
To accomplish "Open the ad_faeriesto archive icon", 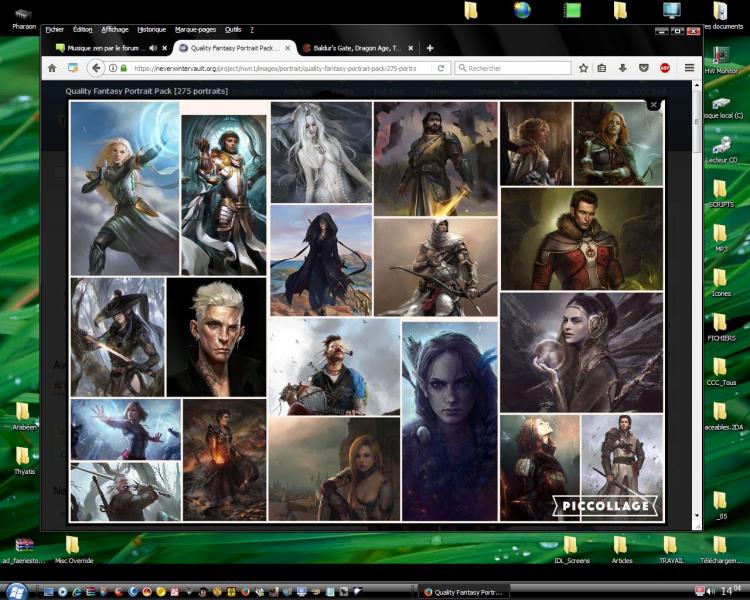I will (x=23, y=550).
